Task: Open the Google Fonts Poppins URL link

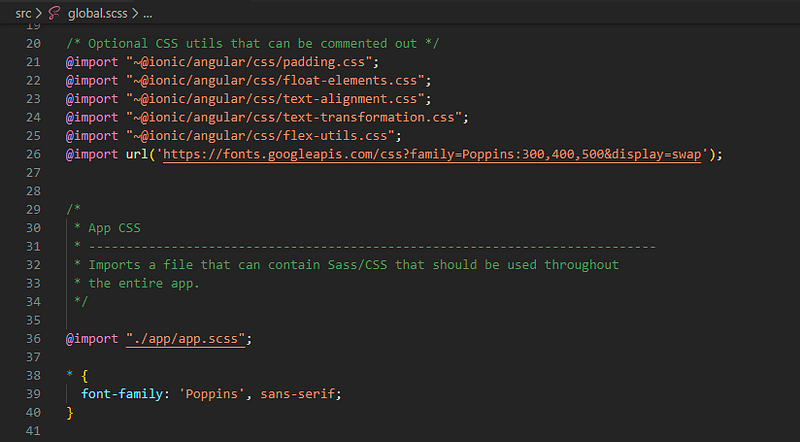Action: [x=432, y=154]
